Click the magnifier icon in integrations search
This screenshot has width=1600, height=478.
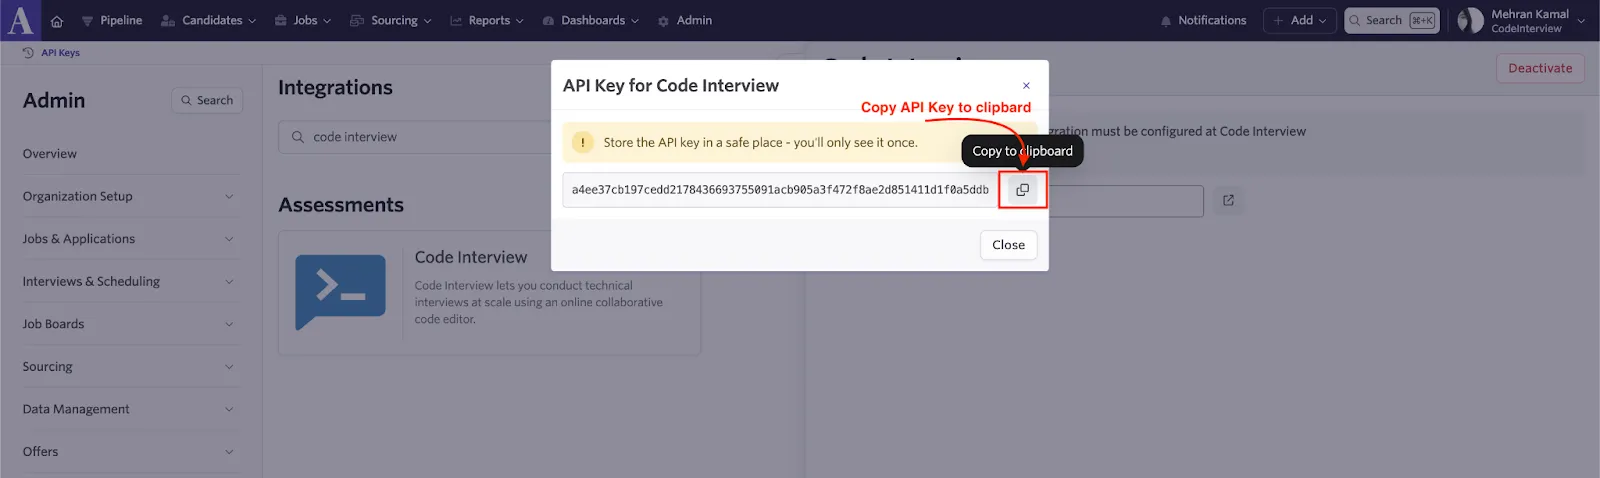(298, 137)
